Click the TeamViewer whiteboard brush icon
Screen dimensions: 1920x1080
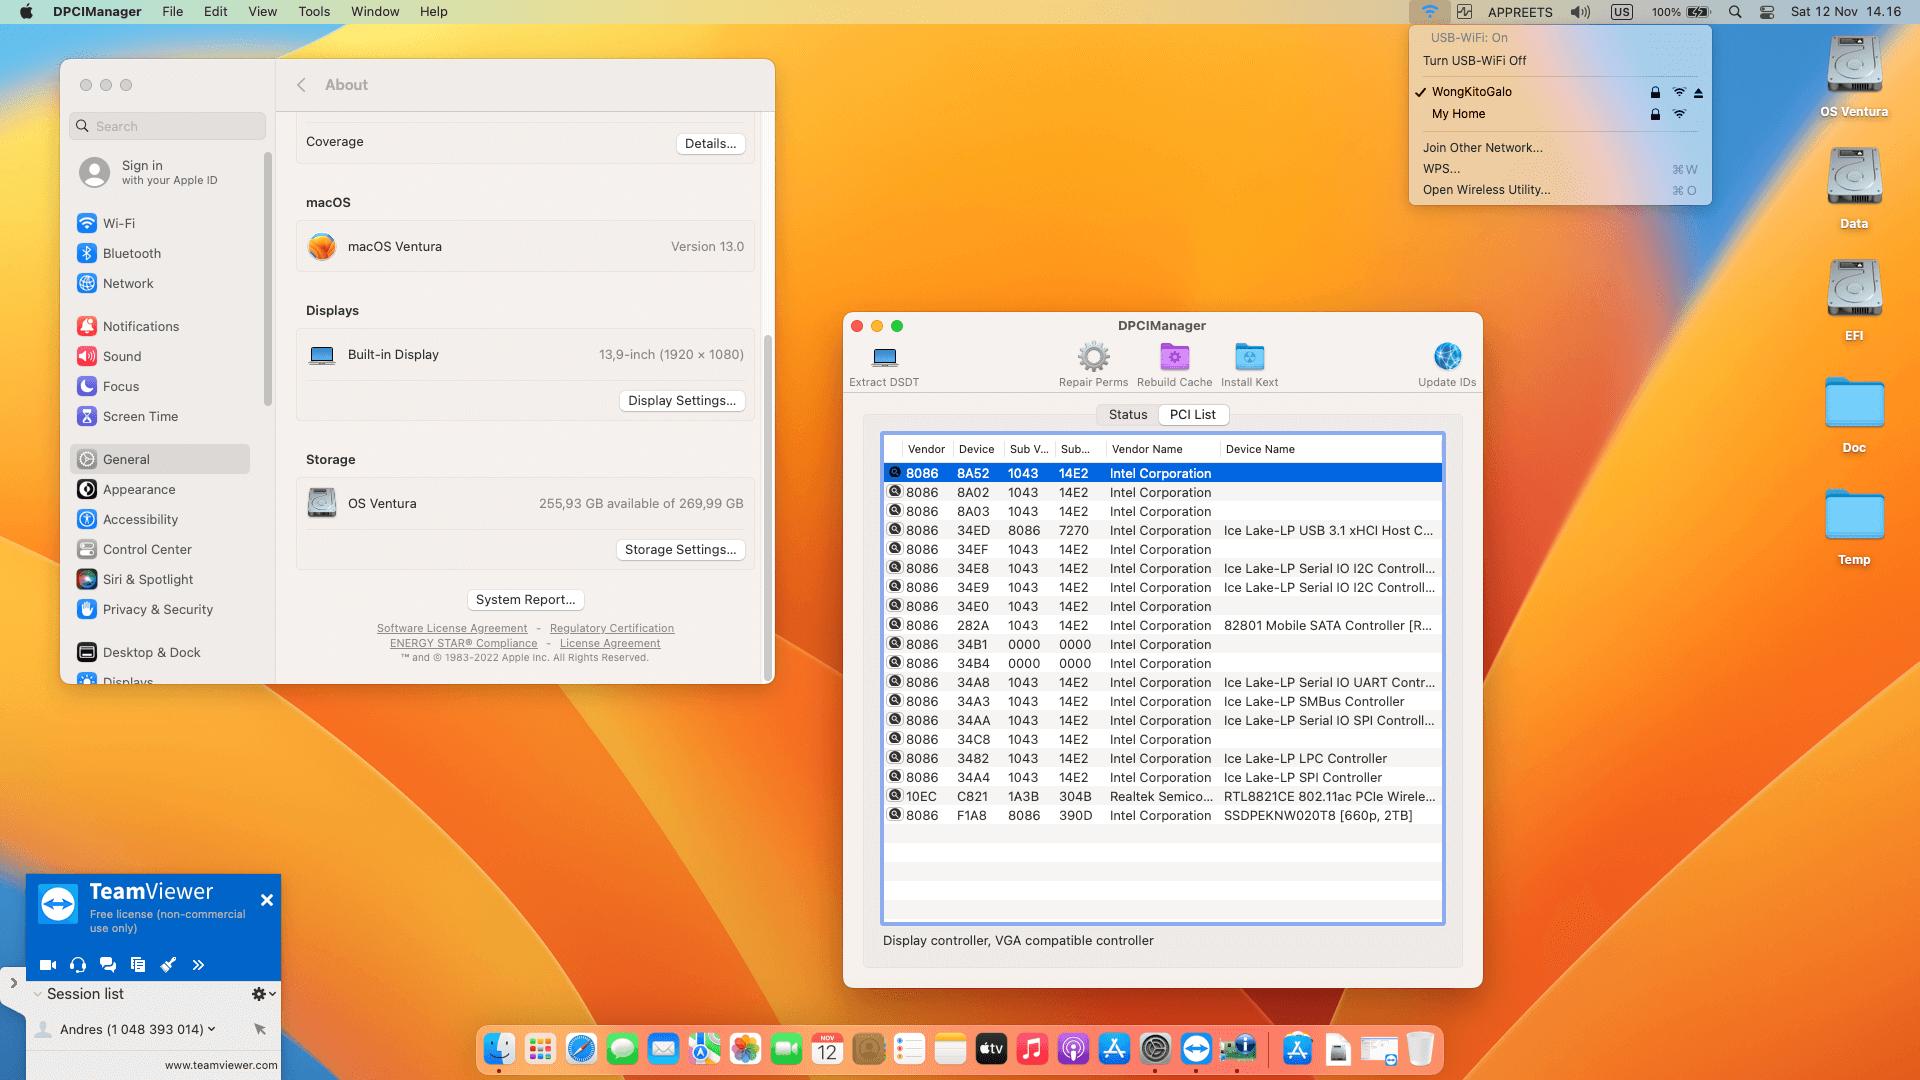point(168,965)
